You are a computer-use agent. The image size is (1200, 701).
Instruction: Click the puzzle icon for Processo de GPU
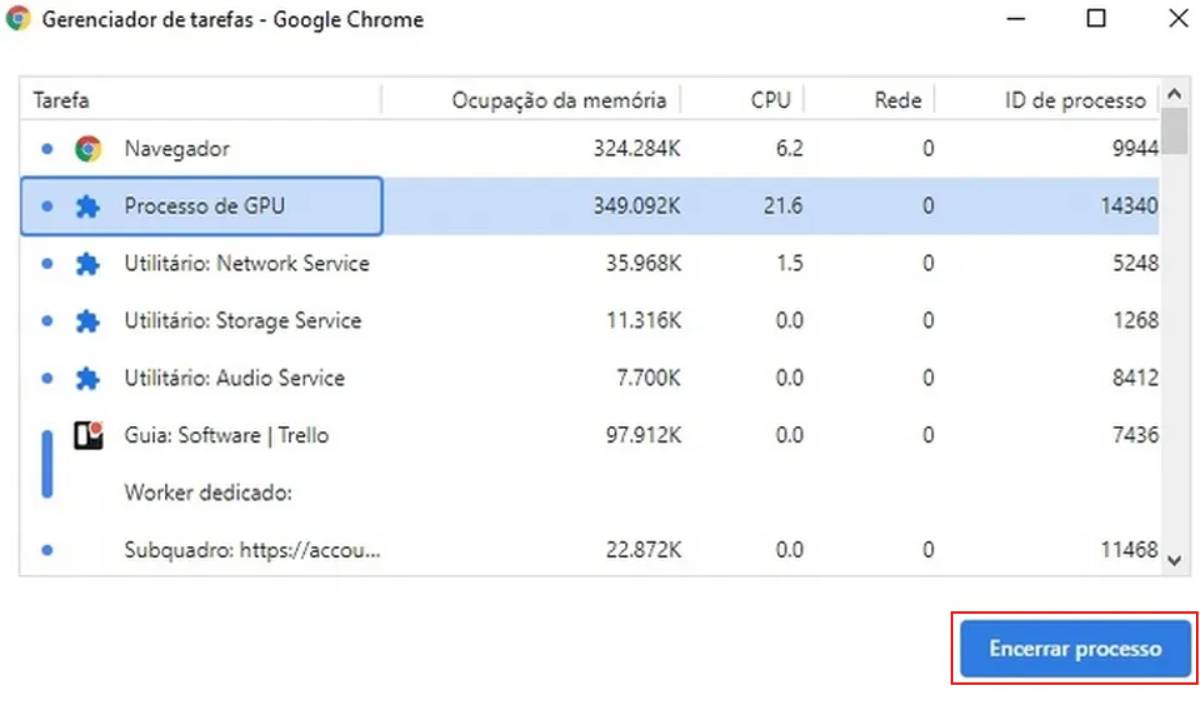point(88,207)
